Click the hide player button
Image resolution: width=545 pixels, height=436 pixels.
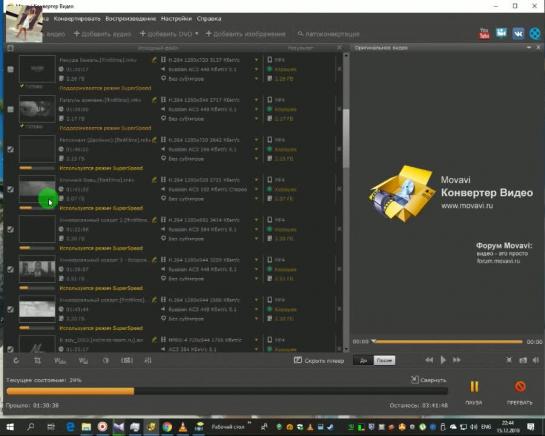click(319, 361)
